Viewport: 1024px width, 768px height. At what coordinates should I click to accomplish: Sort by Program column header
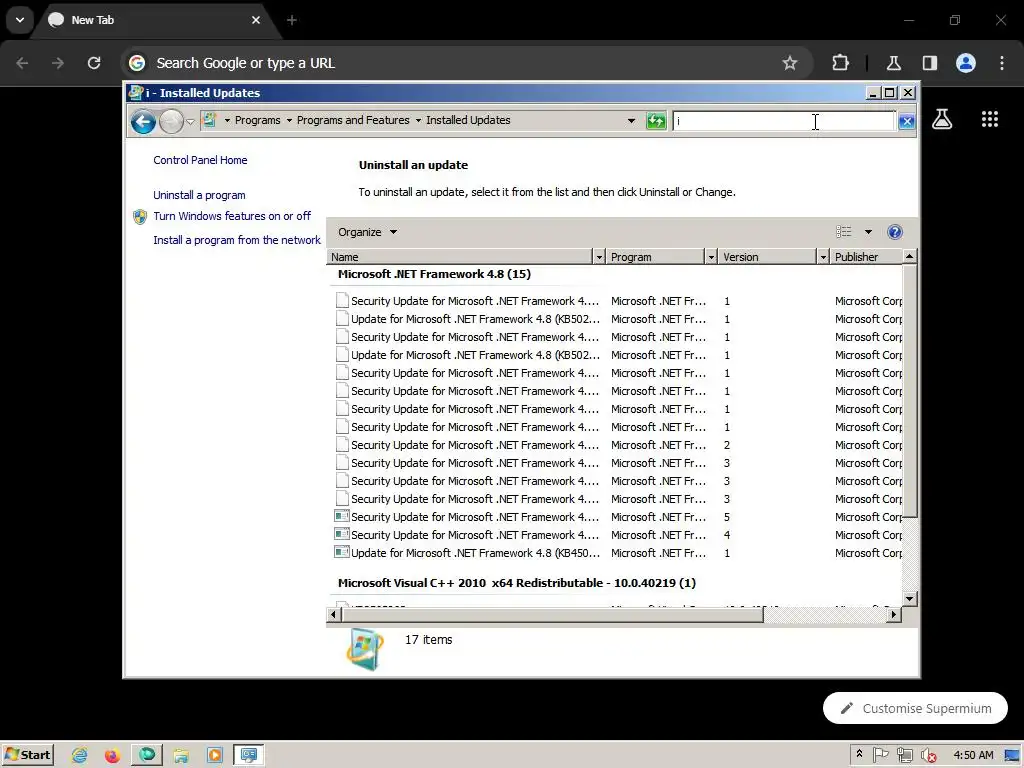656,257
